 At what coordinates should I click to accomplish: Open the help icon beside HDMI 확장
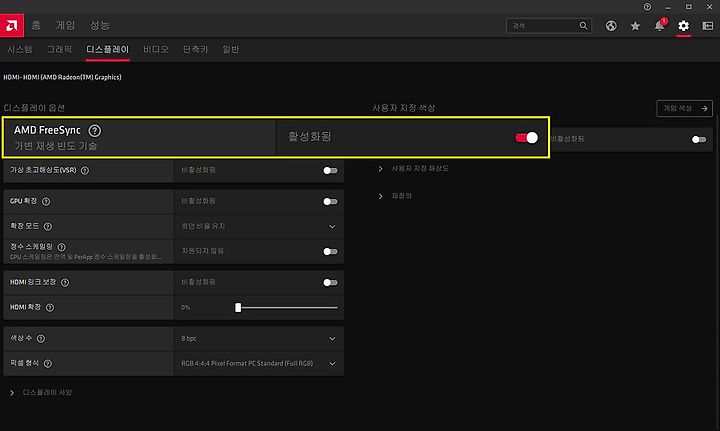pos(50,308)
